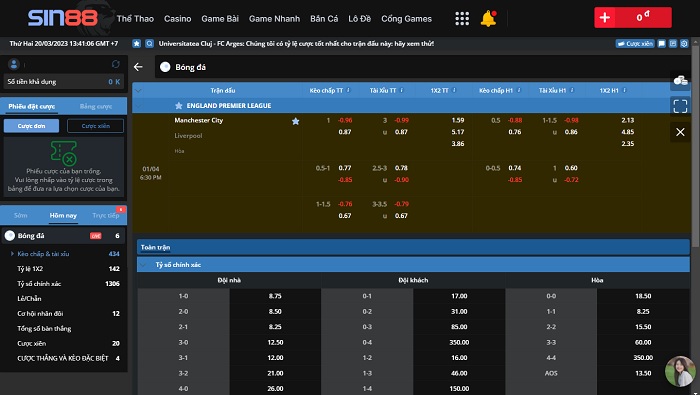Click the info icon next to 1X2 TT

(454, 90)
